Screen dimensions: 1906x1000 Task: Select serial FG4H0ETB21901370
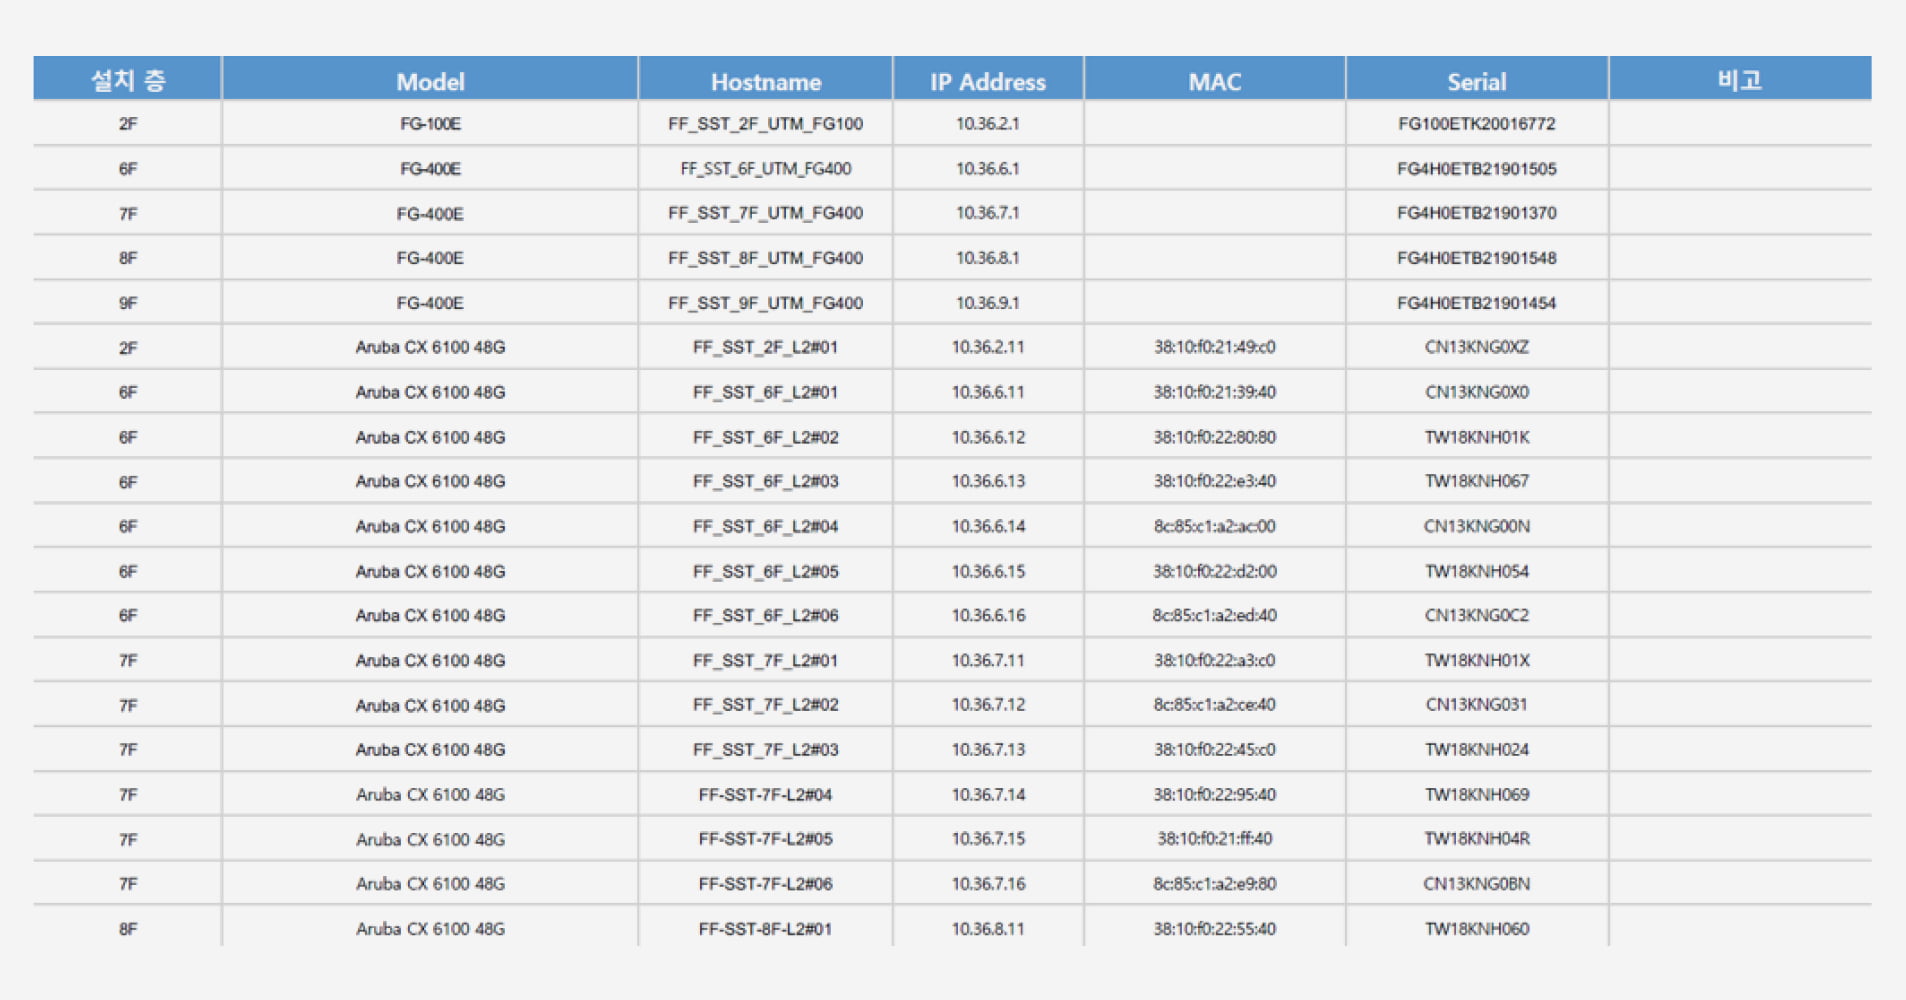pyautogui.click(x=1476, y=213)
